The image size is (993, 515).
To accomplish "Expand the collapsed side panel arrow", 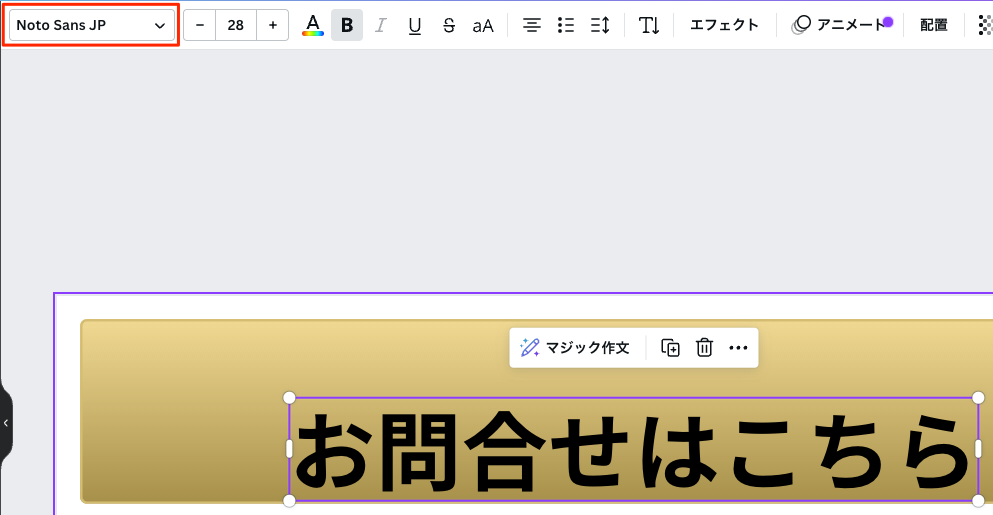I will [x=6, y=423].
